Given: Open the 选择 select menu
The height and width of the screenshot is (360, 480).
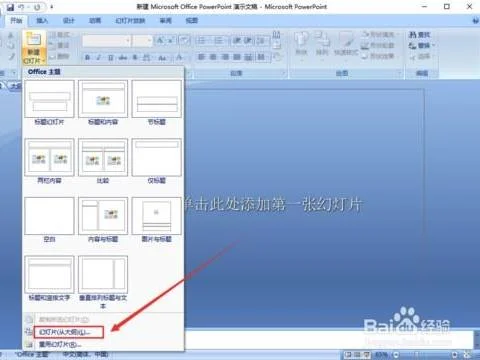Looking at the screenshot, I should click(421, 56).
